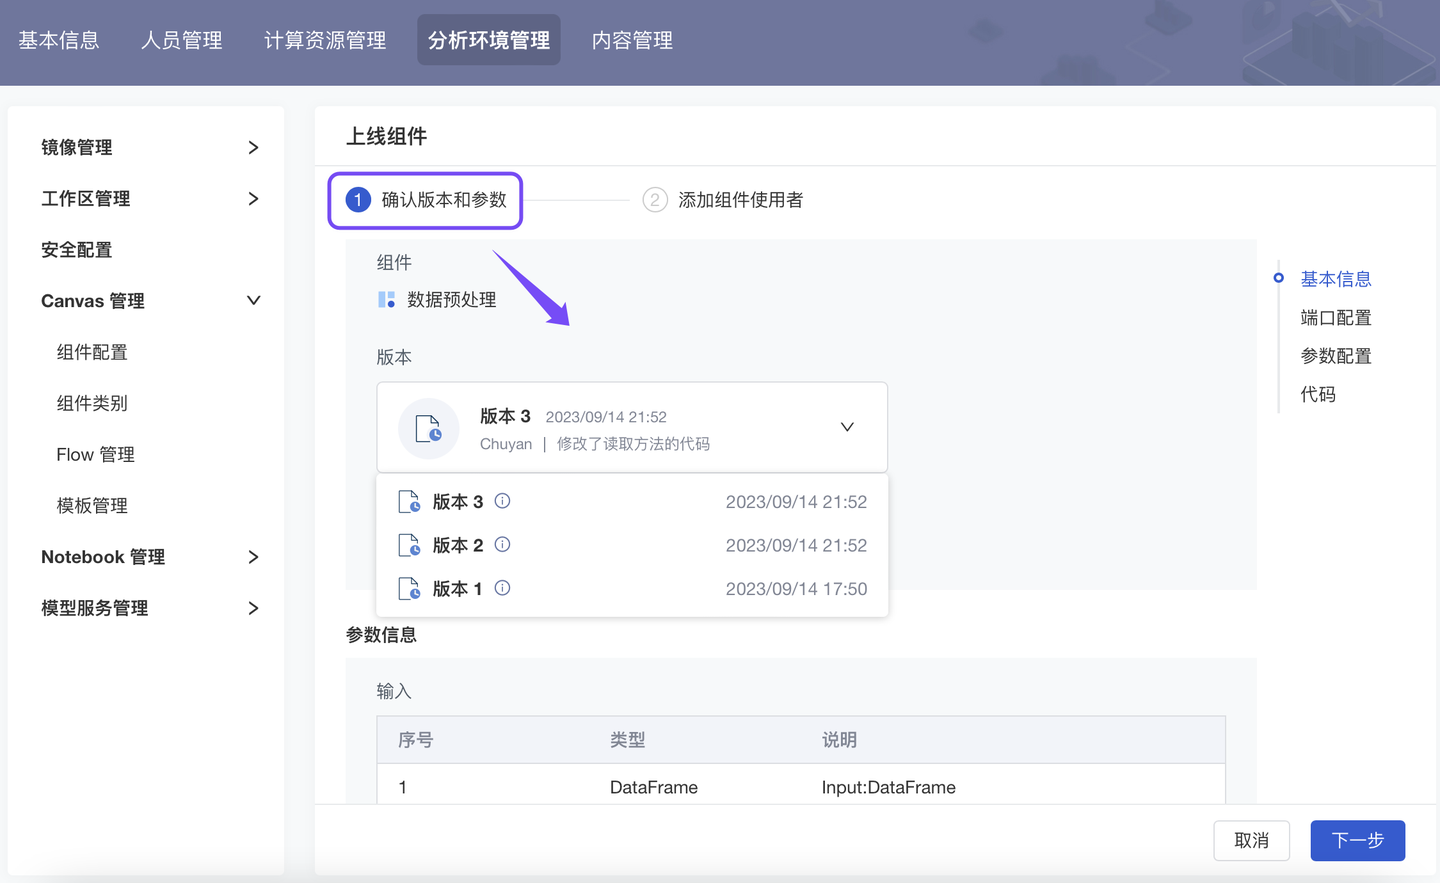Click 镜像管理 sidebar label
The height and width of the screenshot is (883, 1440).
(77, 148)
